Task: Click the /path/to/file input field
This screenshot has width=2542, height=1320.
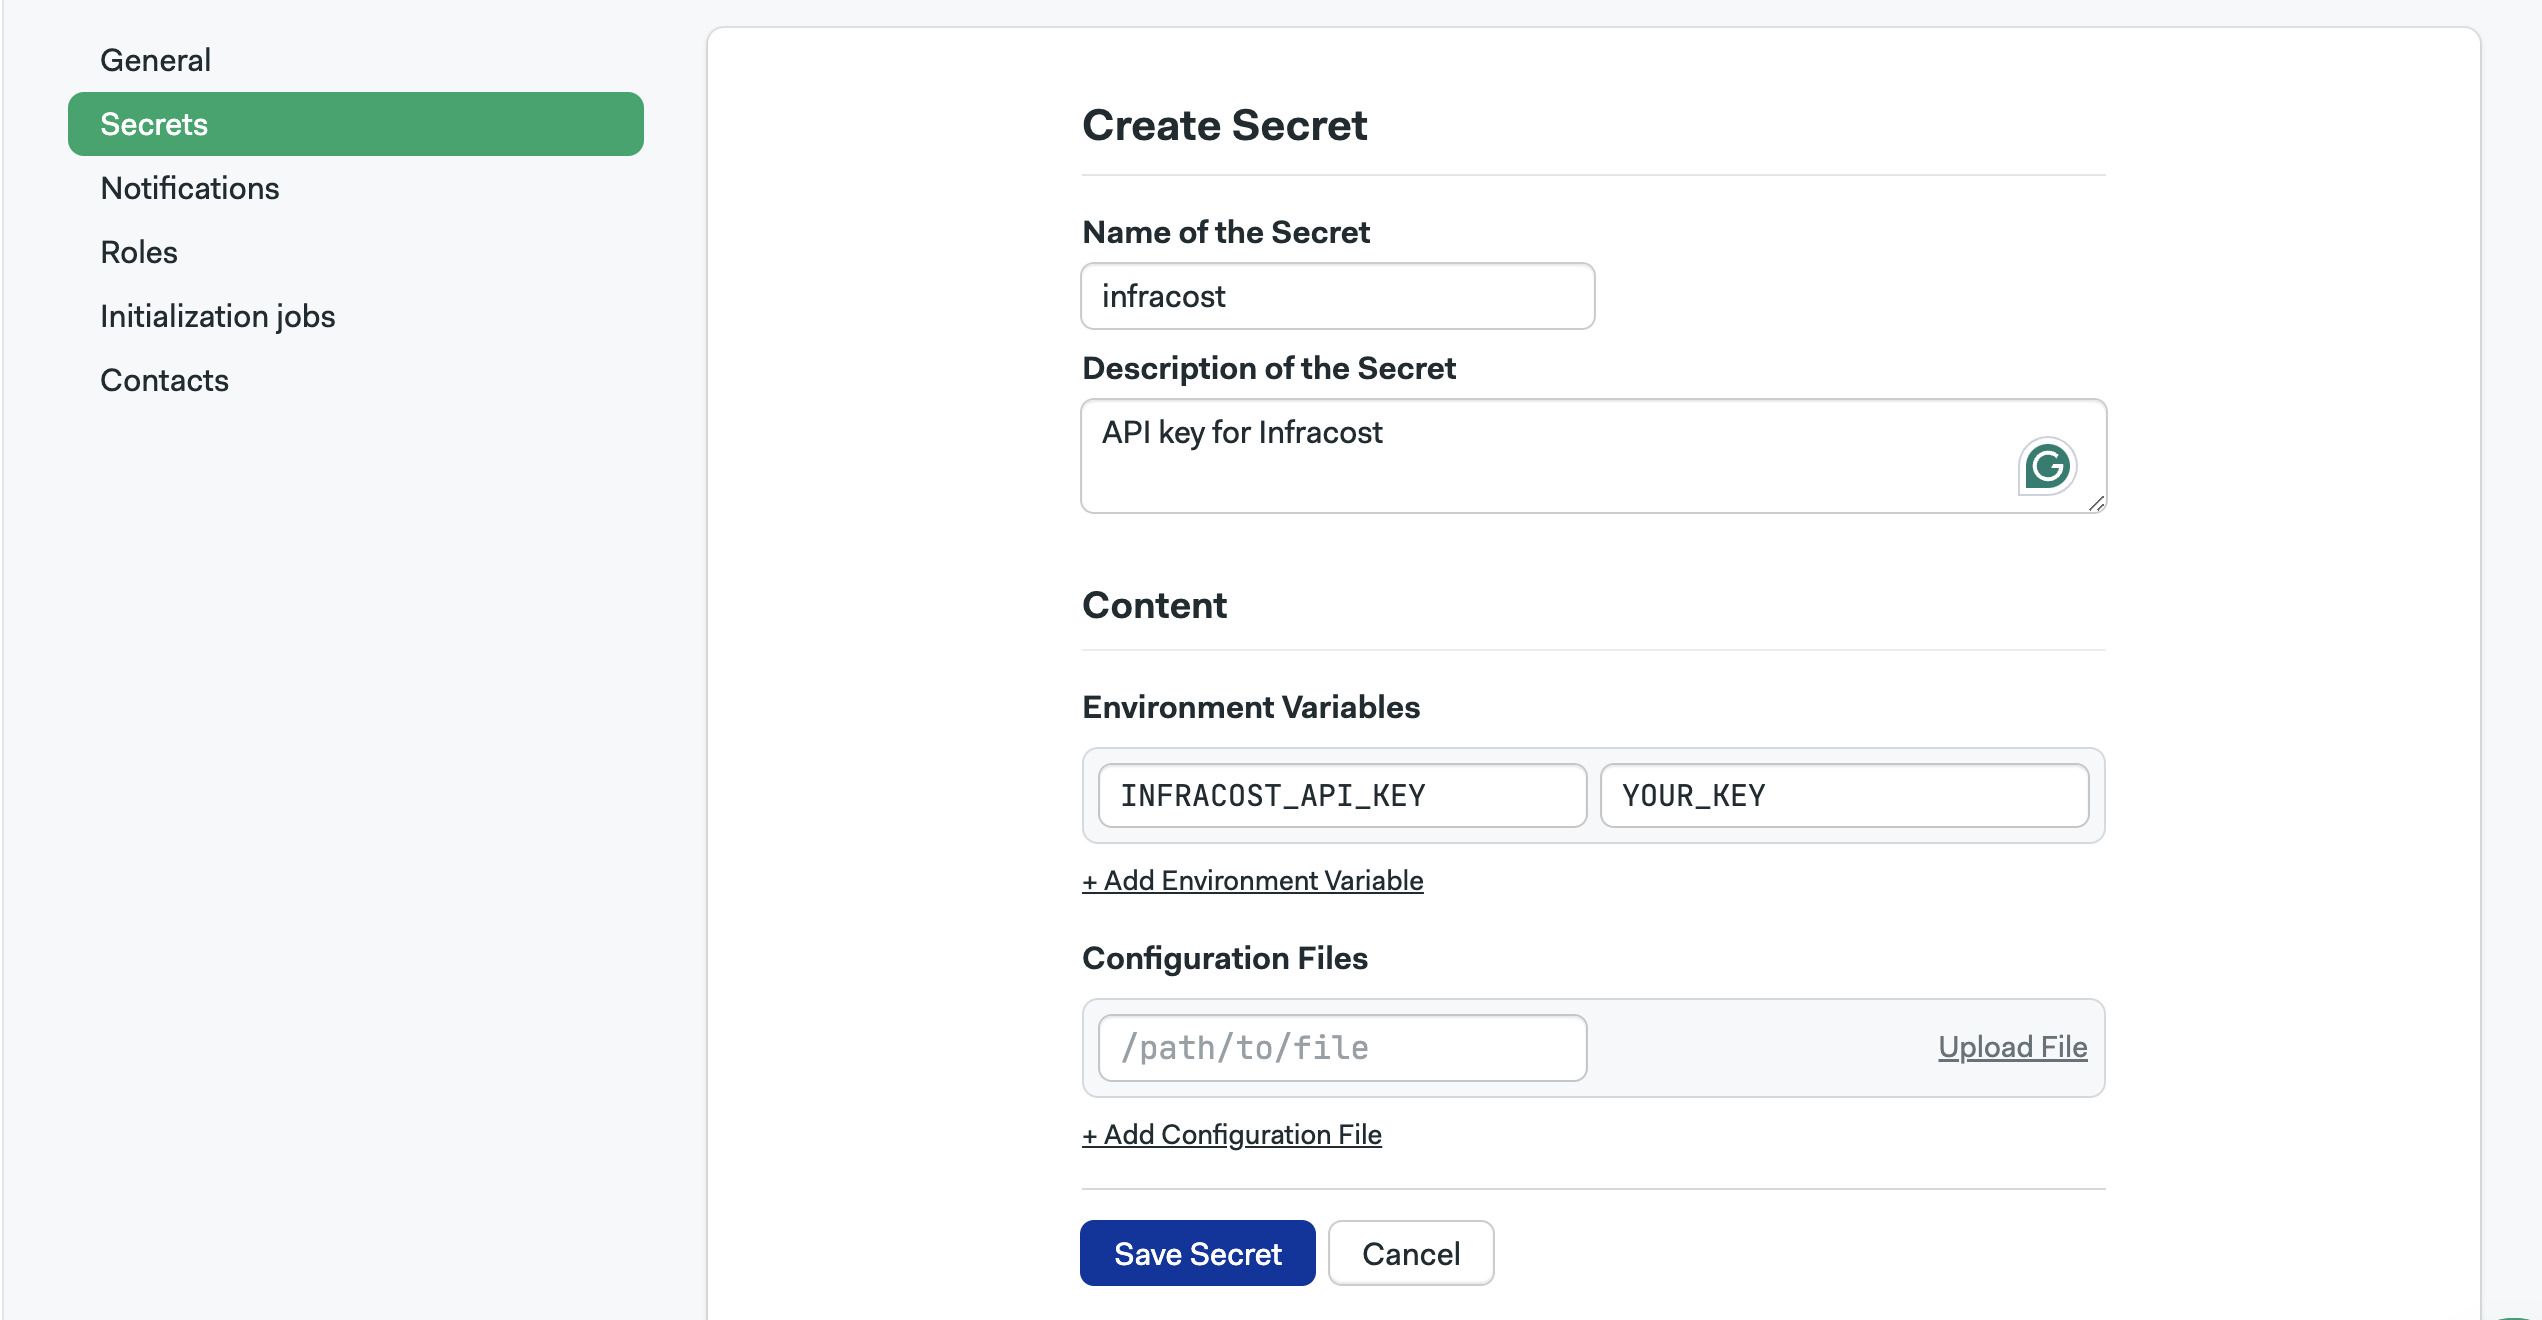Action: [1342, 1048]
